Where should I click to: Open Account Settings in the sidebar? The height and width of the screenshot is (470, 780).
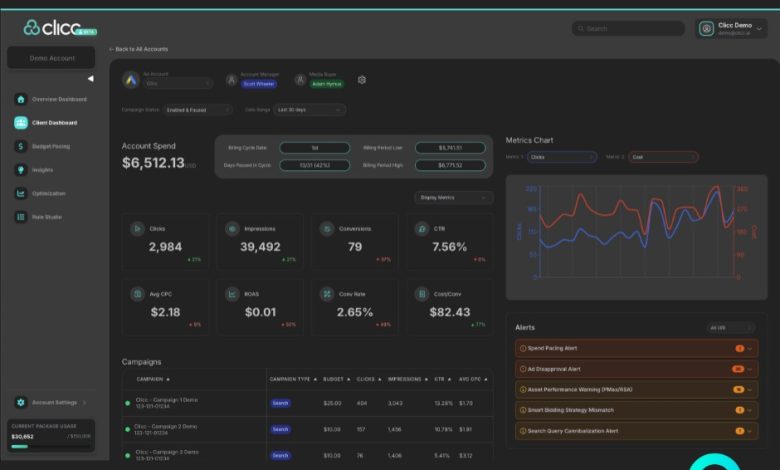[54, 402]
